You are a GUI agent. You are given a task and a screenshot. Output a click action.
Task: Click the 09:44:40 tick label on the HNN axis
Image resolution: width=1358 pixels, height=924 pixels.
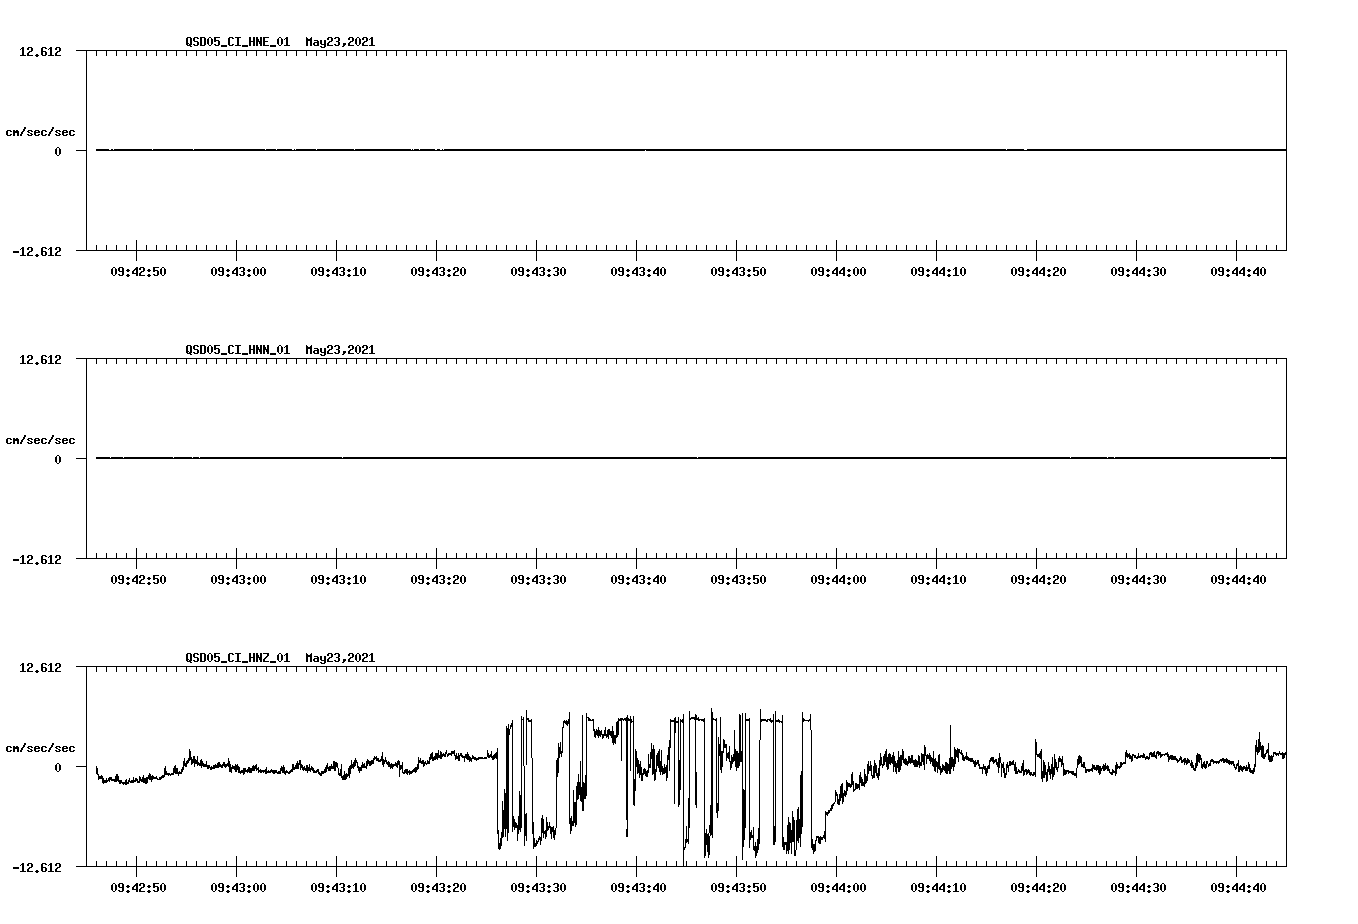tap(1238, 578)
